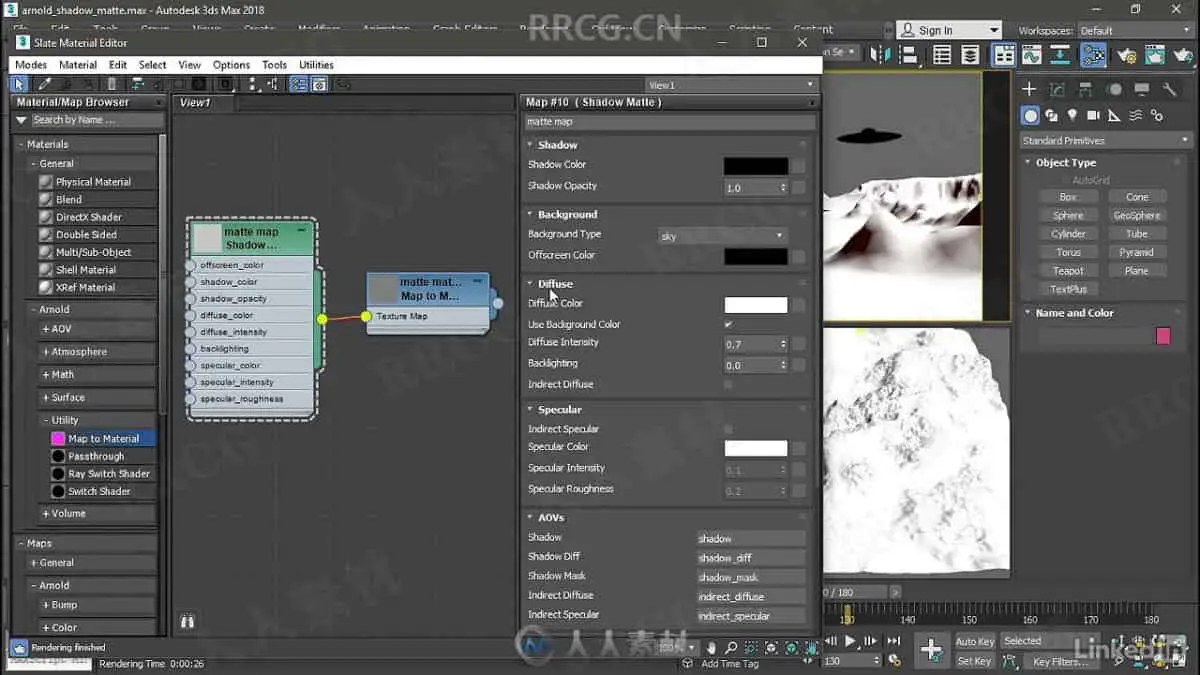The image size is (1200, 675).
Task: Click the Auto Key button
Action: (x=975, y=641)
